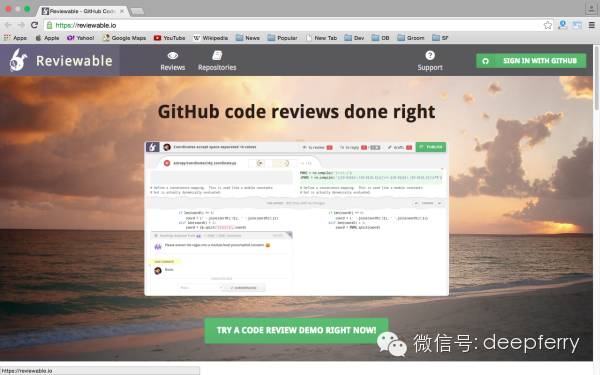Expand the DB bookmarks folder

pos(380,38)
